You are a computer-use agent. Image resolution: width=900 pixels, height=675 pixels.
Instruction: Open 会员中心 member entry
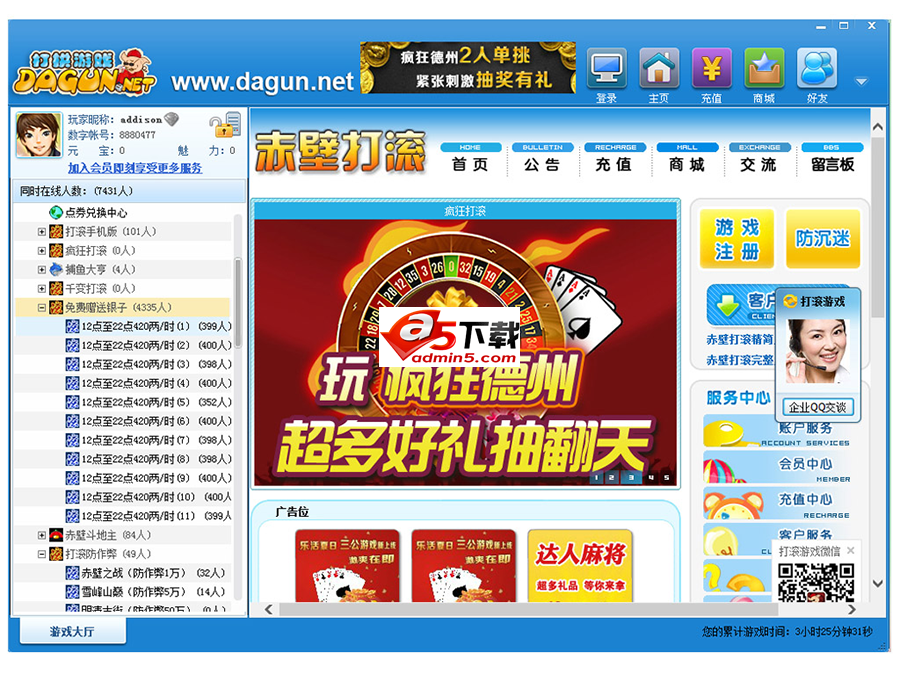click(x=778, y=469)
